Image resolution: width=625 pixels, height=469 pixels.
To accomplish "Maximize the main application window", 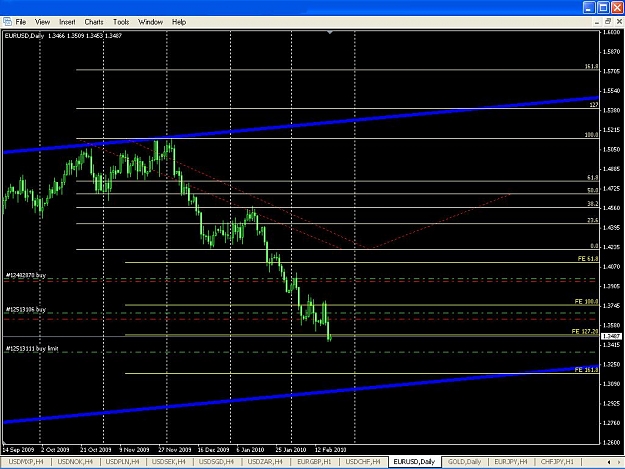I will [604, 8].
